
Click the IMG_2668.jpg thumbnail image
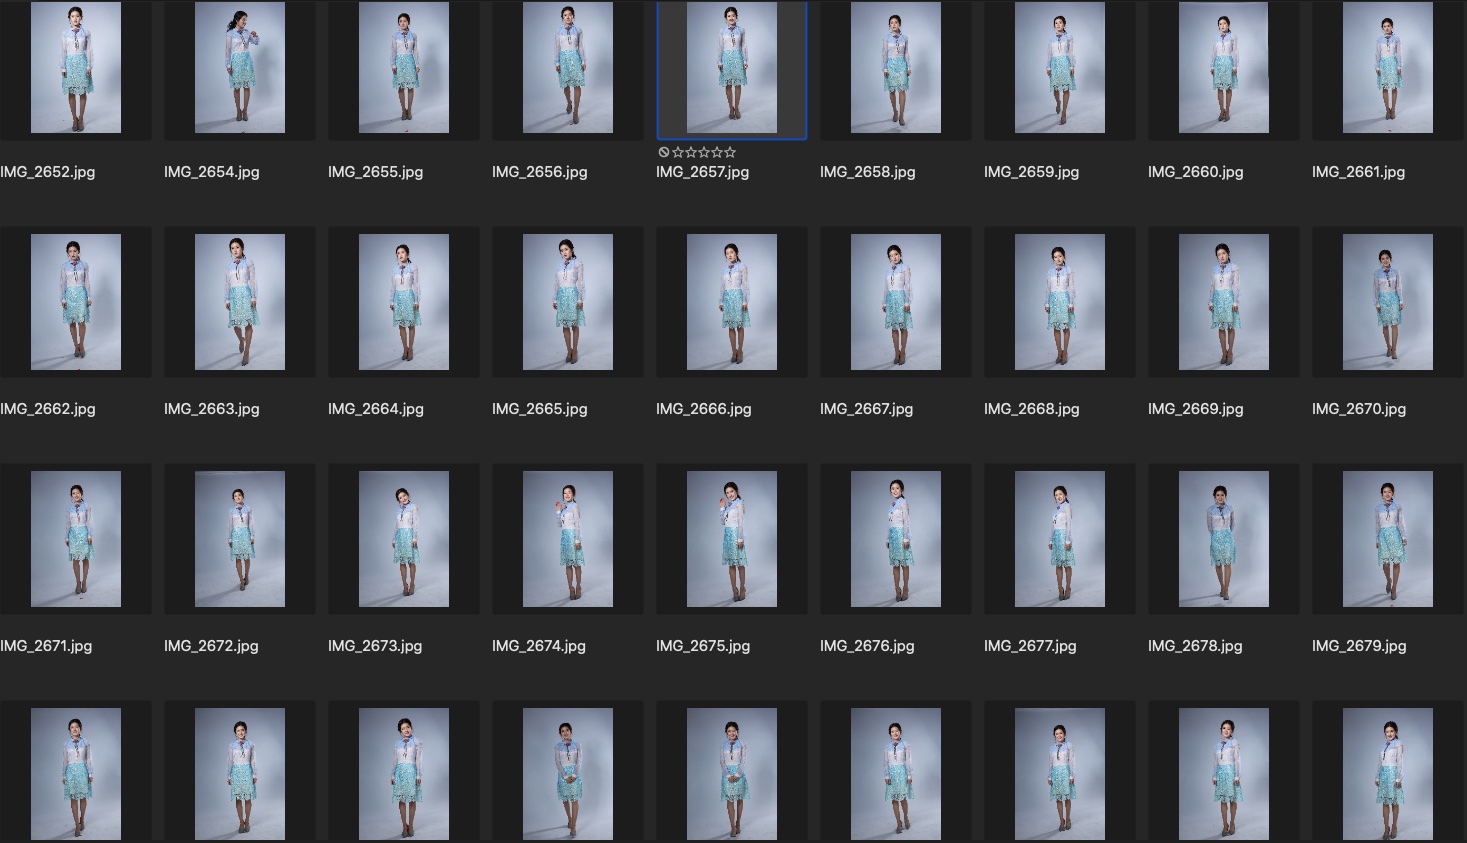tap(1060, 302)
